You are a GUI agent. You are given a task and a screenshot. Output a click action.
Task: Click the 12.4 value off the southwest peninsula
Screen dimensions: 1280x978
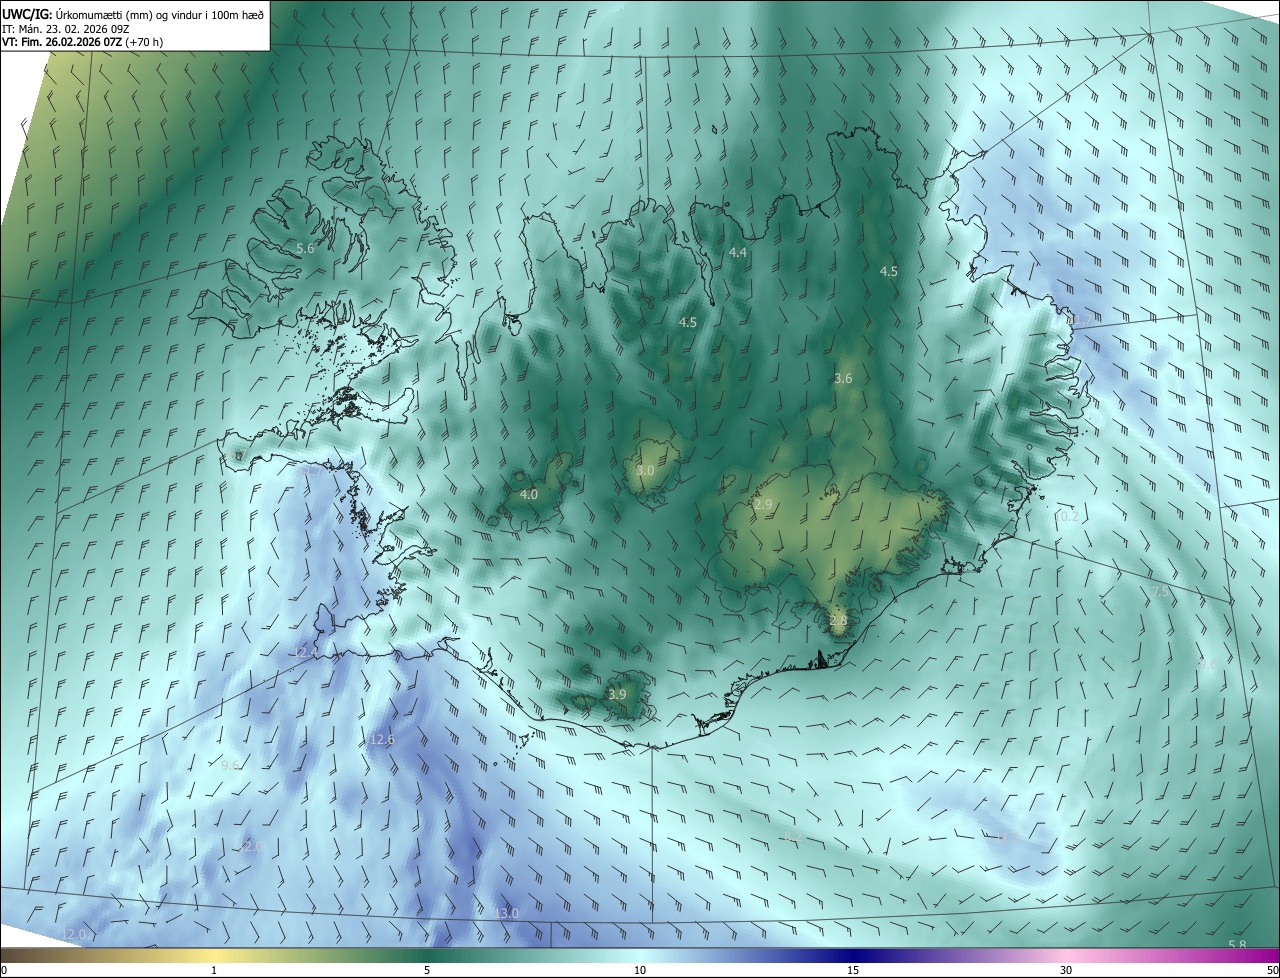306,652
